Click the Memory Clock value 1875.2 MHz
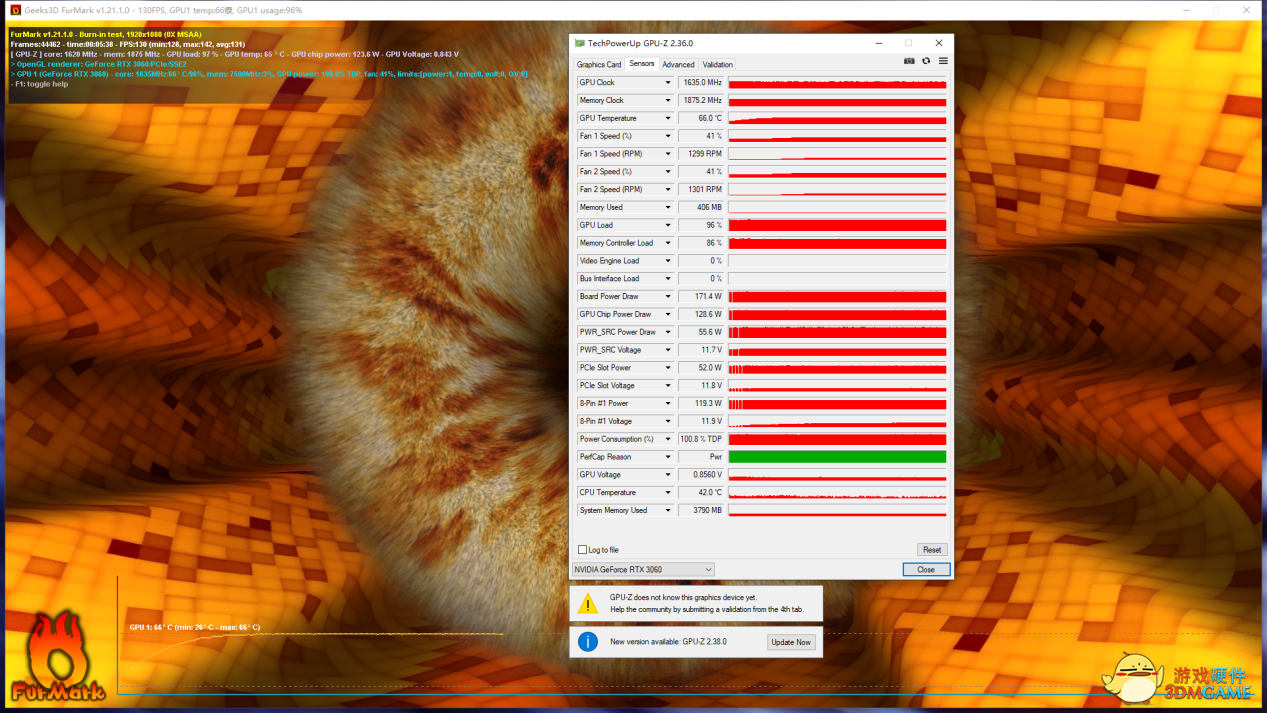This screenshot has height=713, width=1267. point(701,101)
